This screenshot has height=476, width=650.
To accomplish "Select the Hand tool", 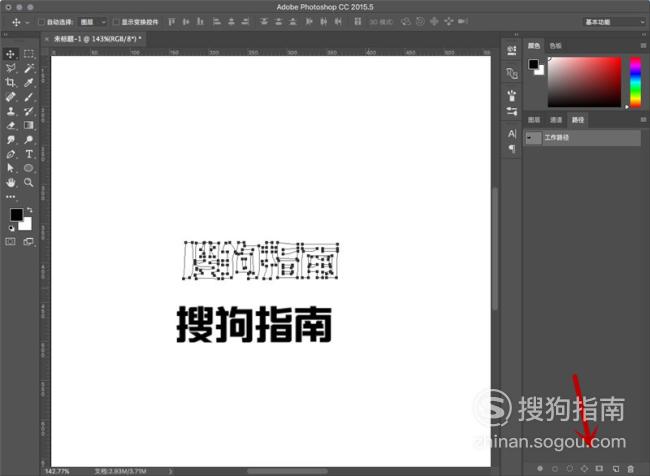I will (11, 182).
